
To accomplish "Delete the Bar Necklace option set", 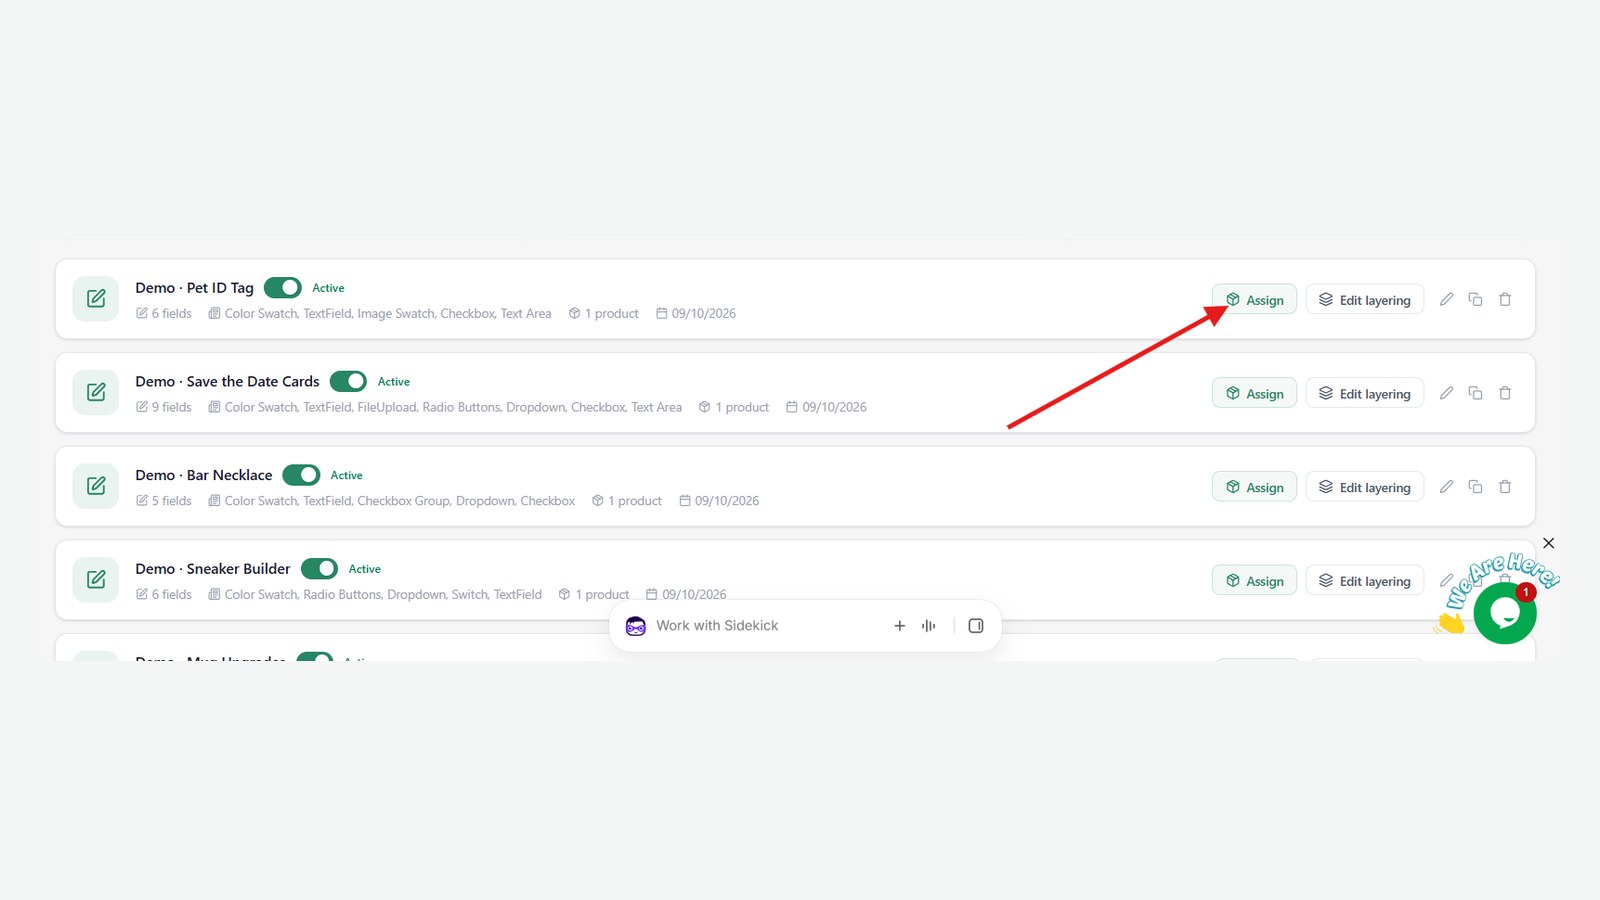I will tap(1505, 486).
